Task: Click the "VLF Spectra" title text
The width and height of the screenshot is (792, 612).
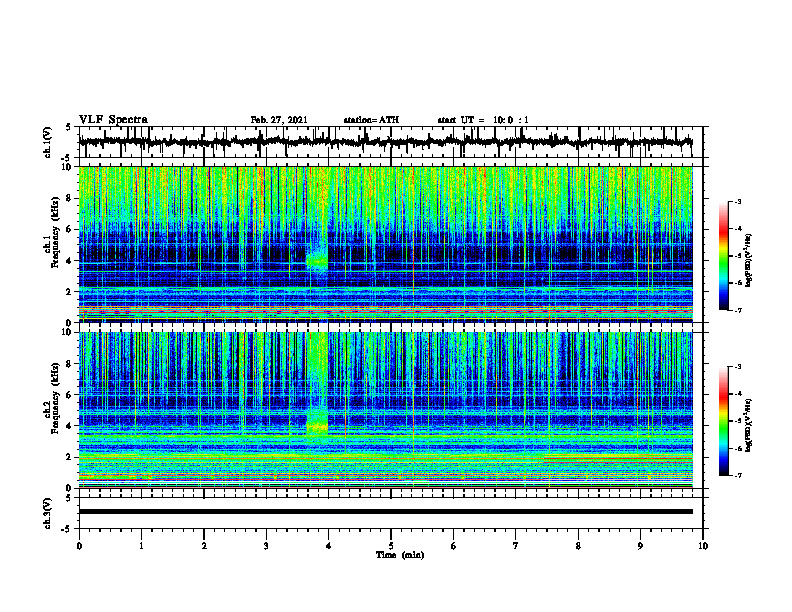Action: (x=113, y=120)
